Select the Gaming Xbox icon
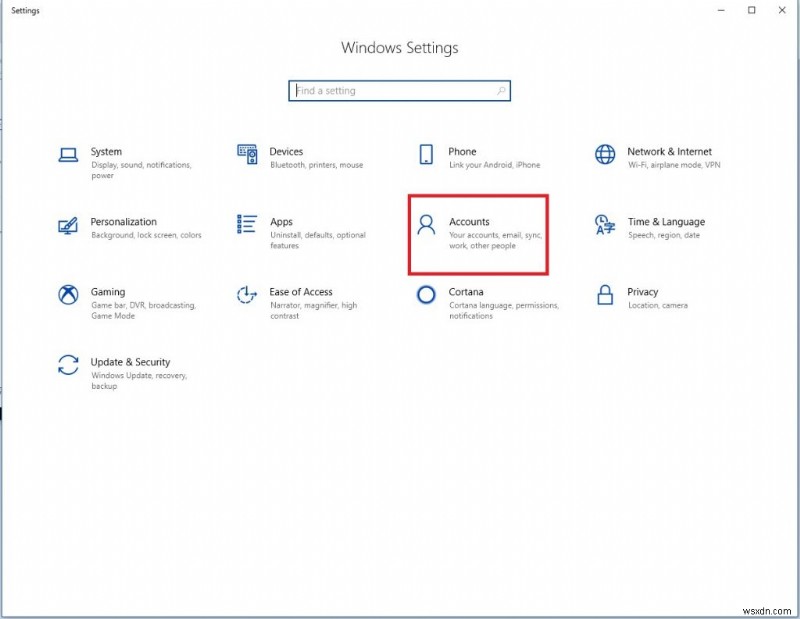This screenshot has width=800, height=619. click(x=68, y=294)
